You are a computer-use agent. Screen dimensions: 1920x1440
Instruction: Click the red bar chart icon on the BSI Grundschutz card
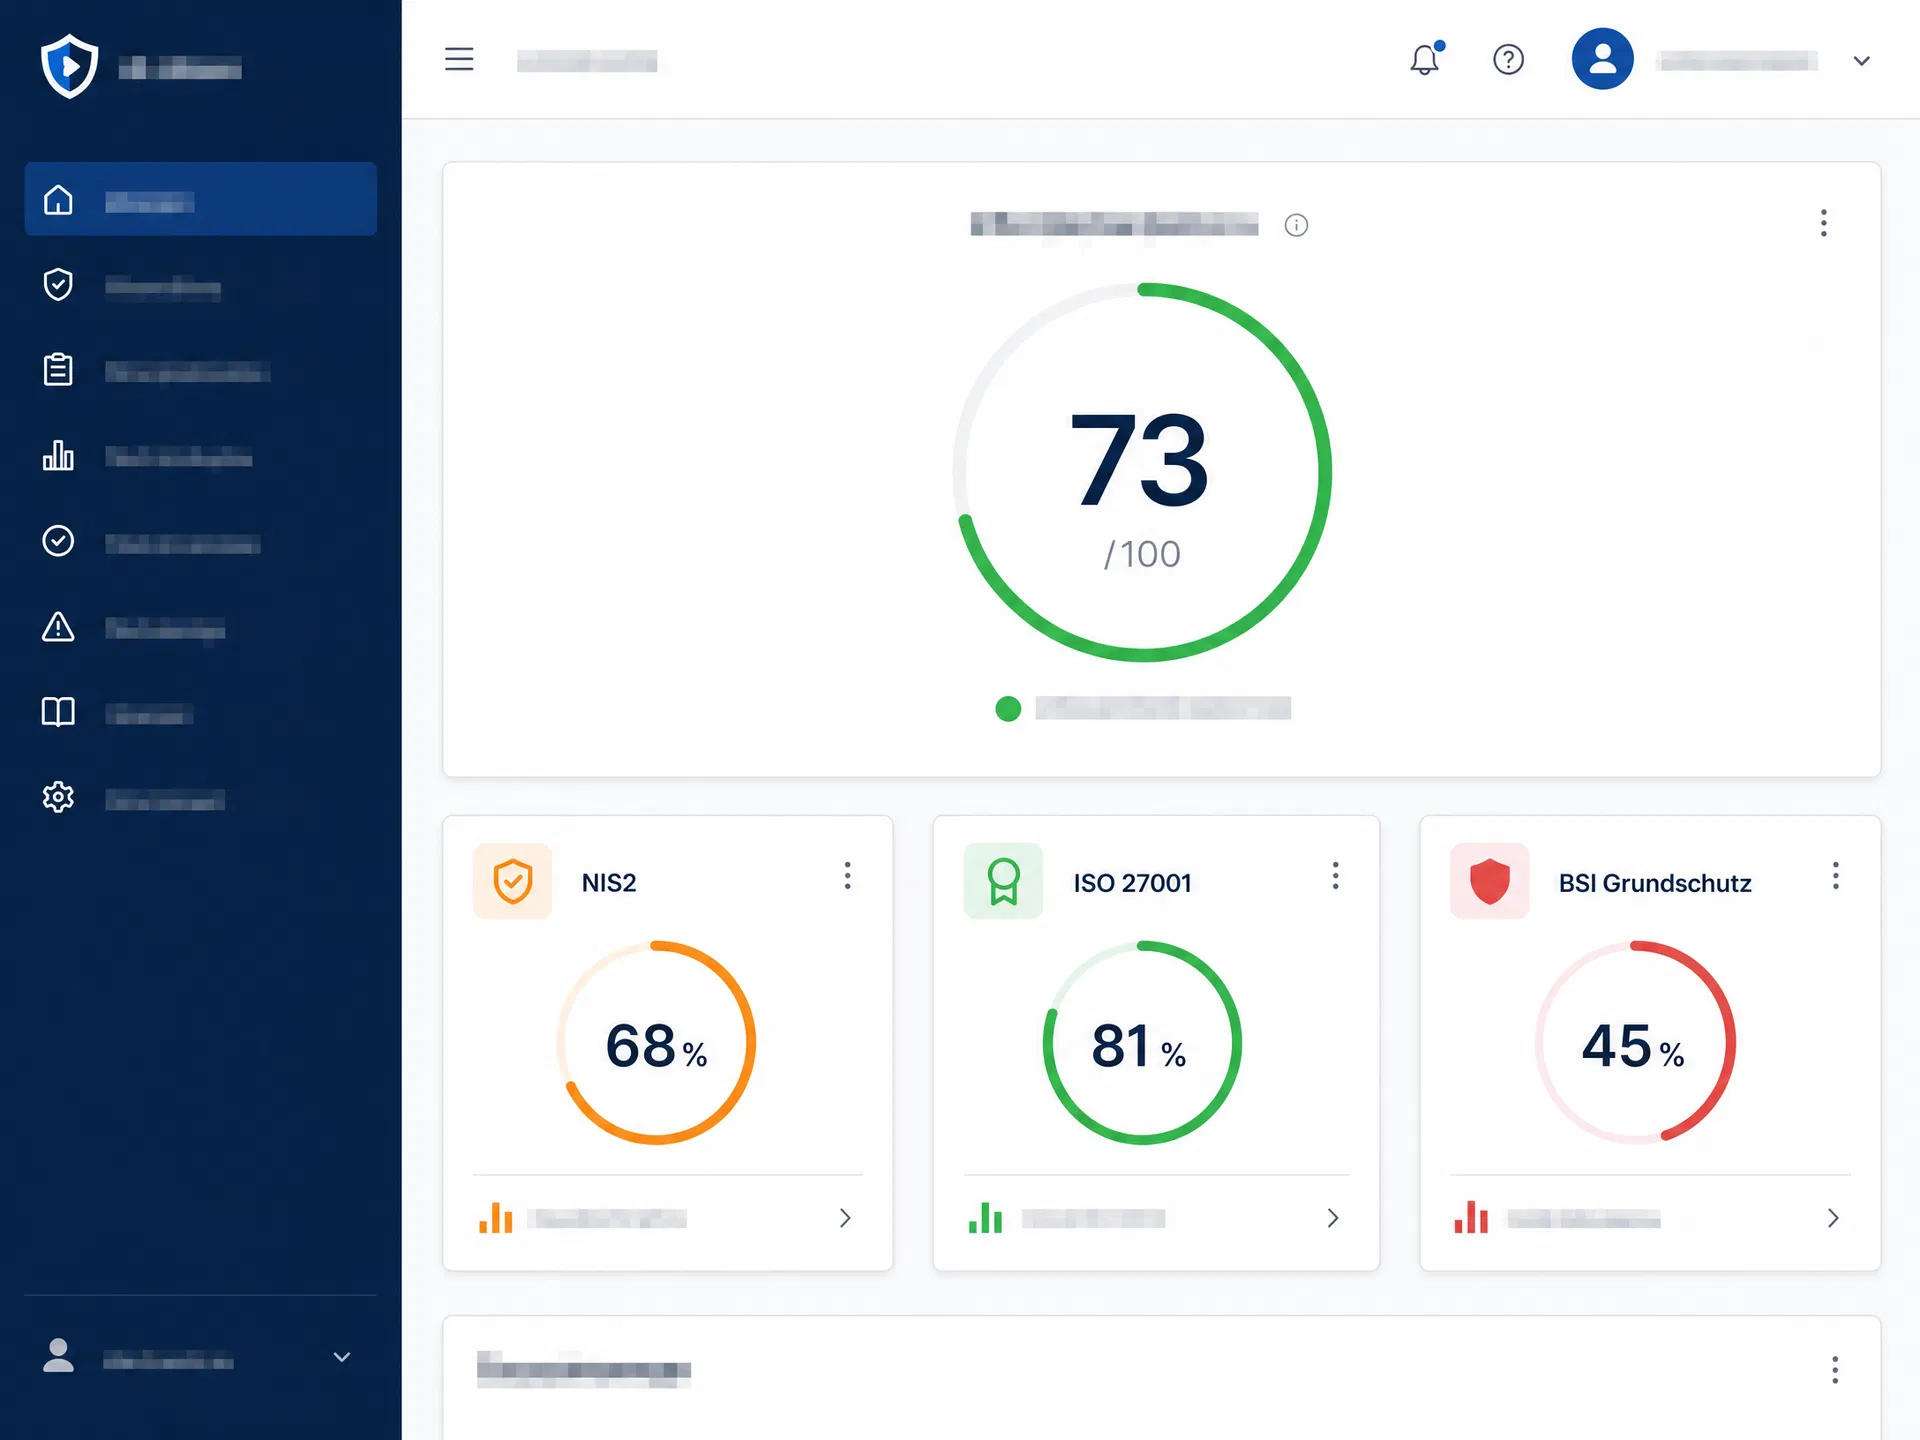coord(1471,1217)
